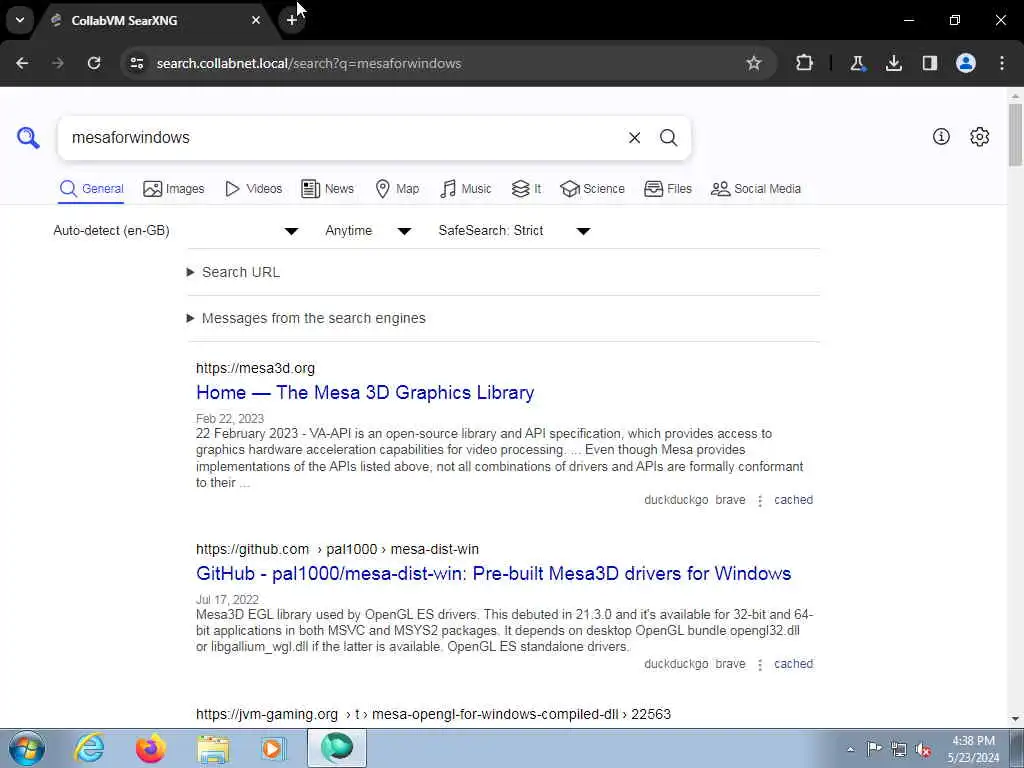Open Windows Explorer from taskbar

point(213,748)
